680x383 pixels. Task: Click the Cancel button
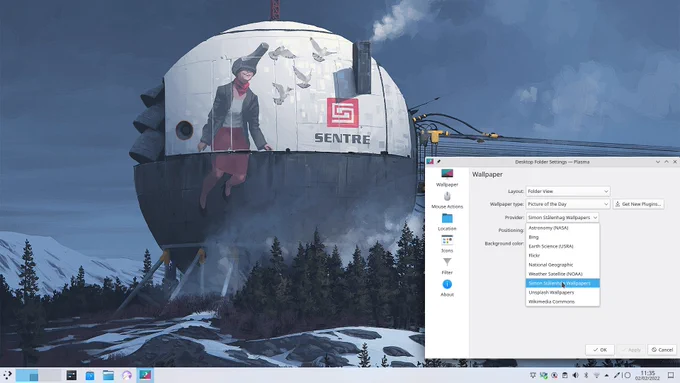click(662, 350)
